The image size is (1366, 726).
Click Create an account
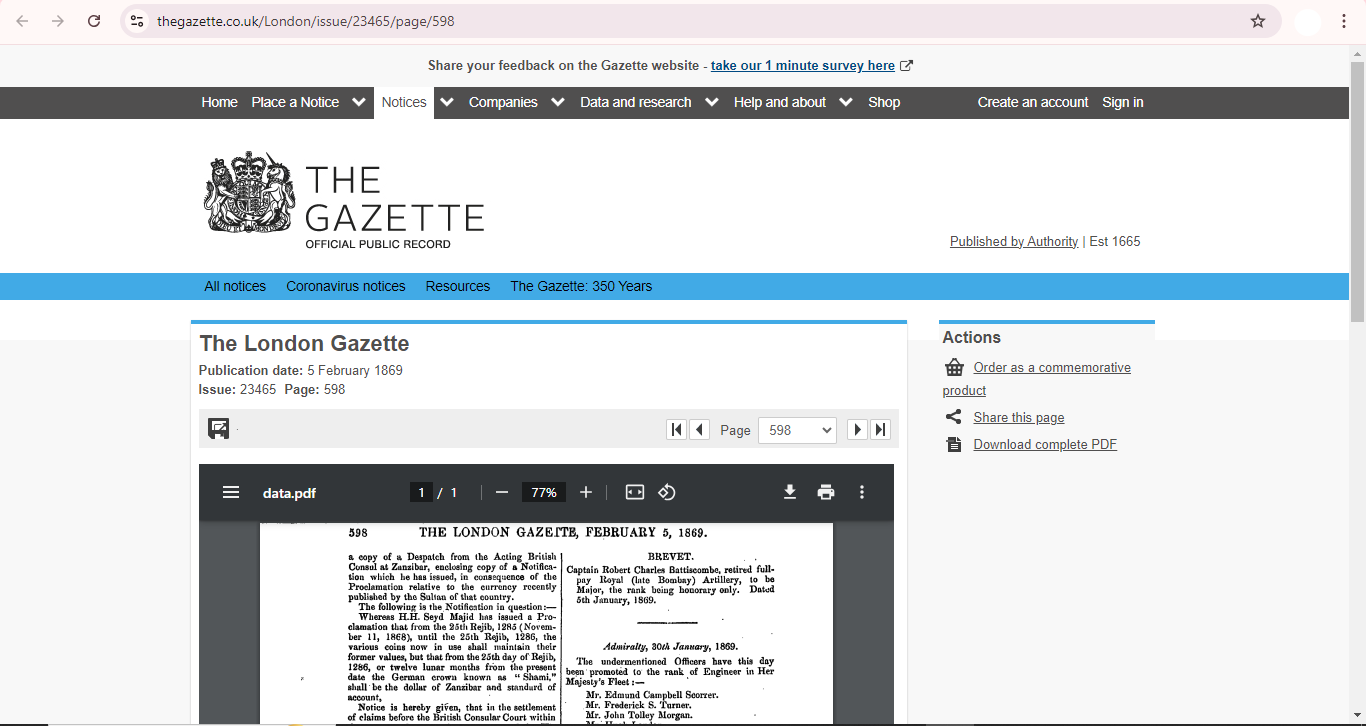(x=1033, y=102)
